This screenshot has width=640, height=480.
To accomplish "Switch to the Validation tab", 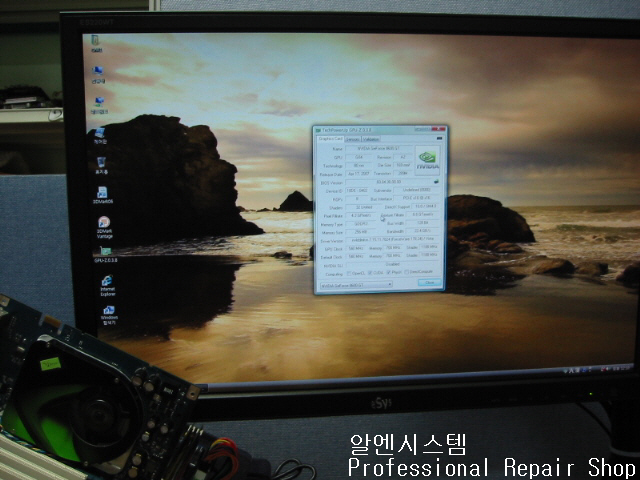I will 371,139.
